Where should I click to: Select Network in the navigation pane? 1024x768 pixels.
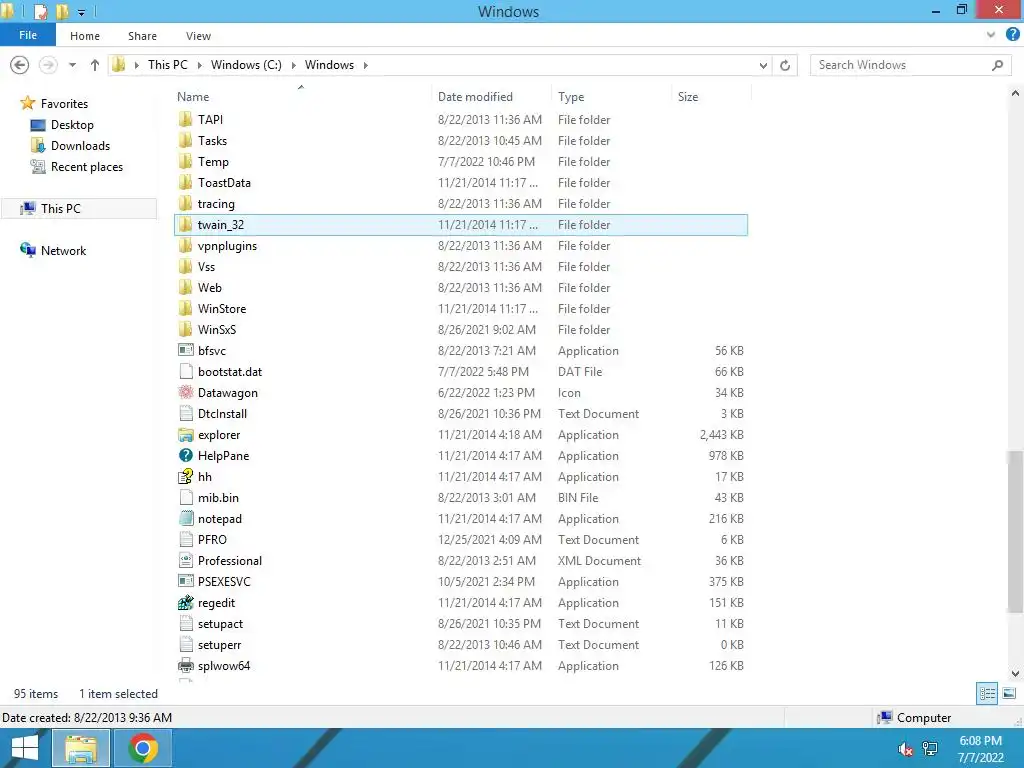click(63, 251)
